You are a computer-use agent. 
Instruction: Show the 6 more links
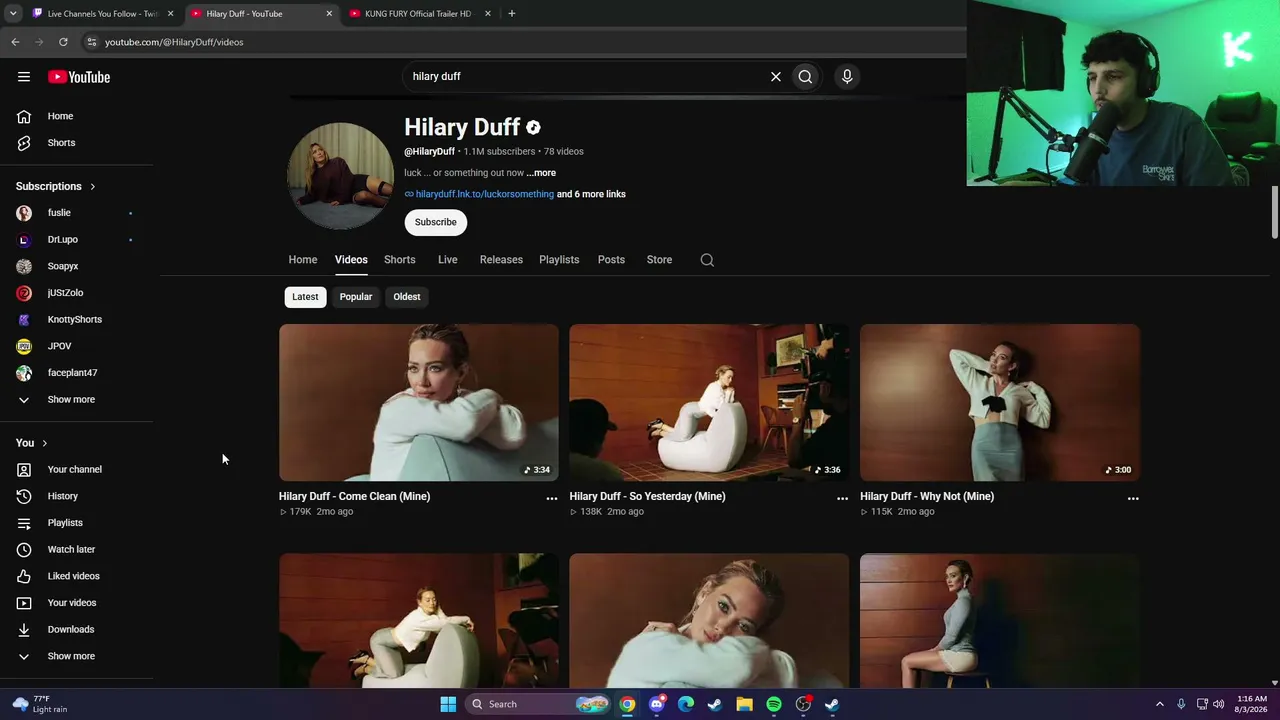[x=591, y=194]
